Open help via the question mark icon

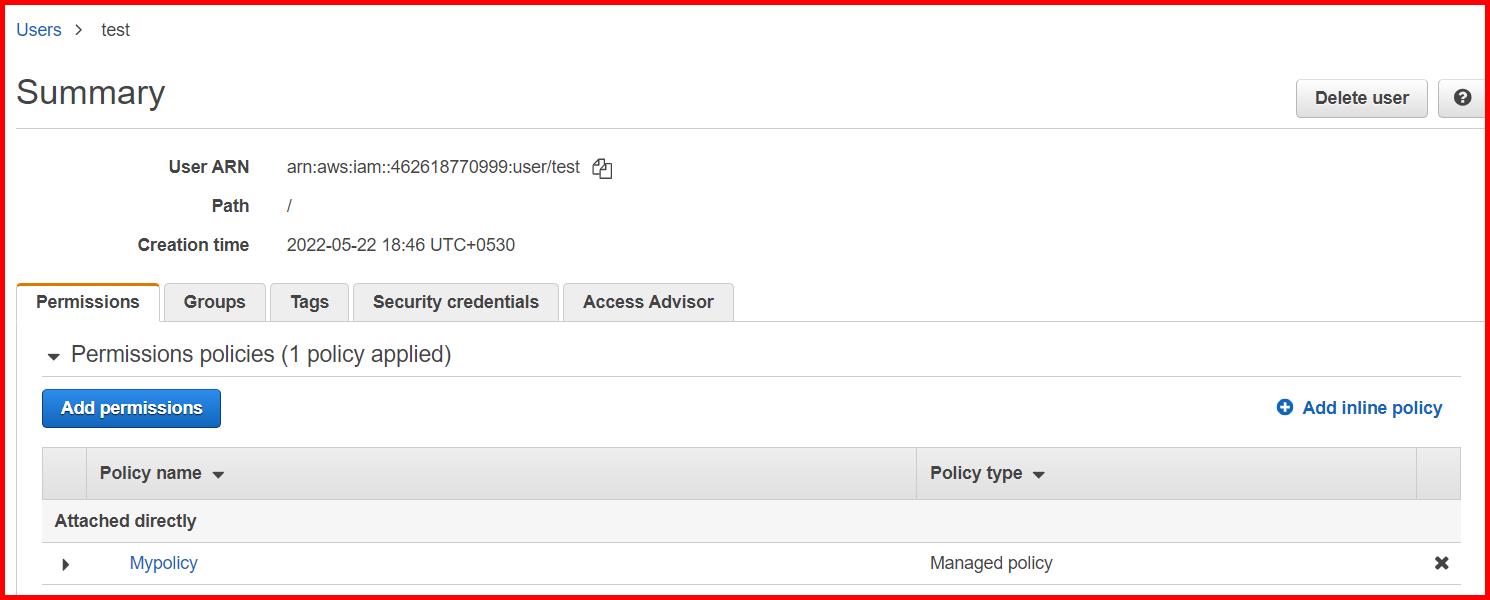point(1462,98)
